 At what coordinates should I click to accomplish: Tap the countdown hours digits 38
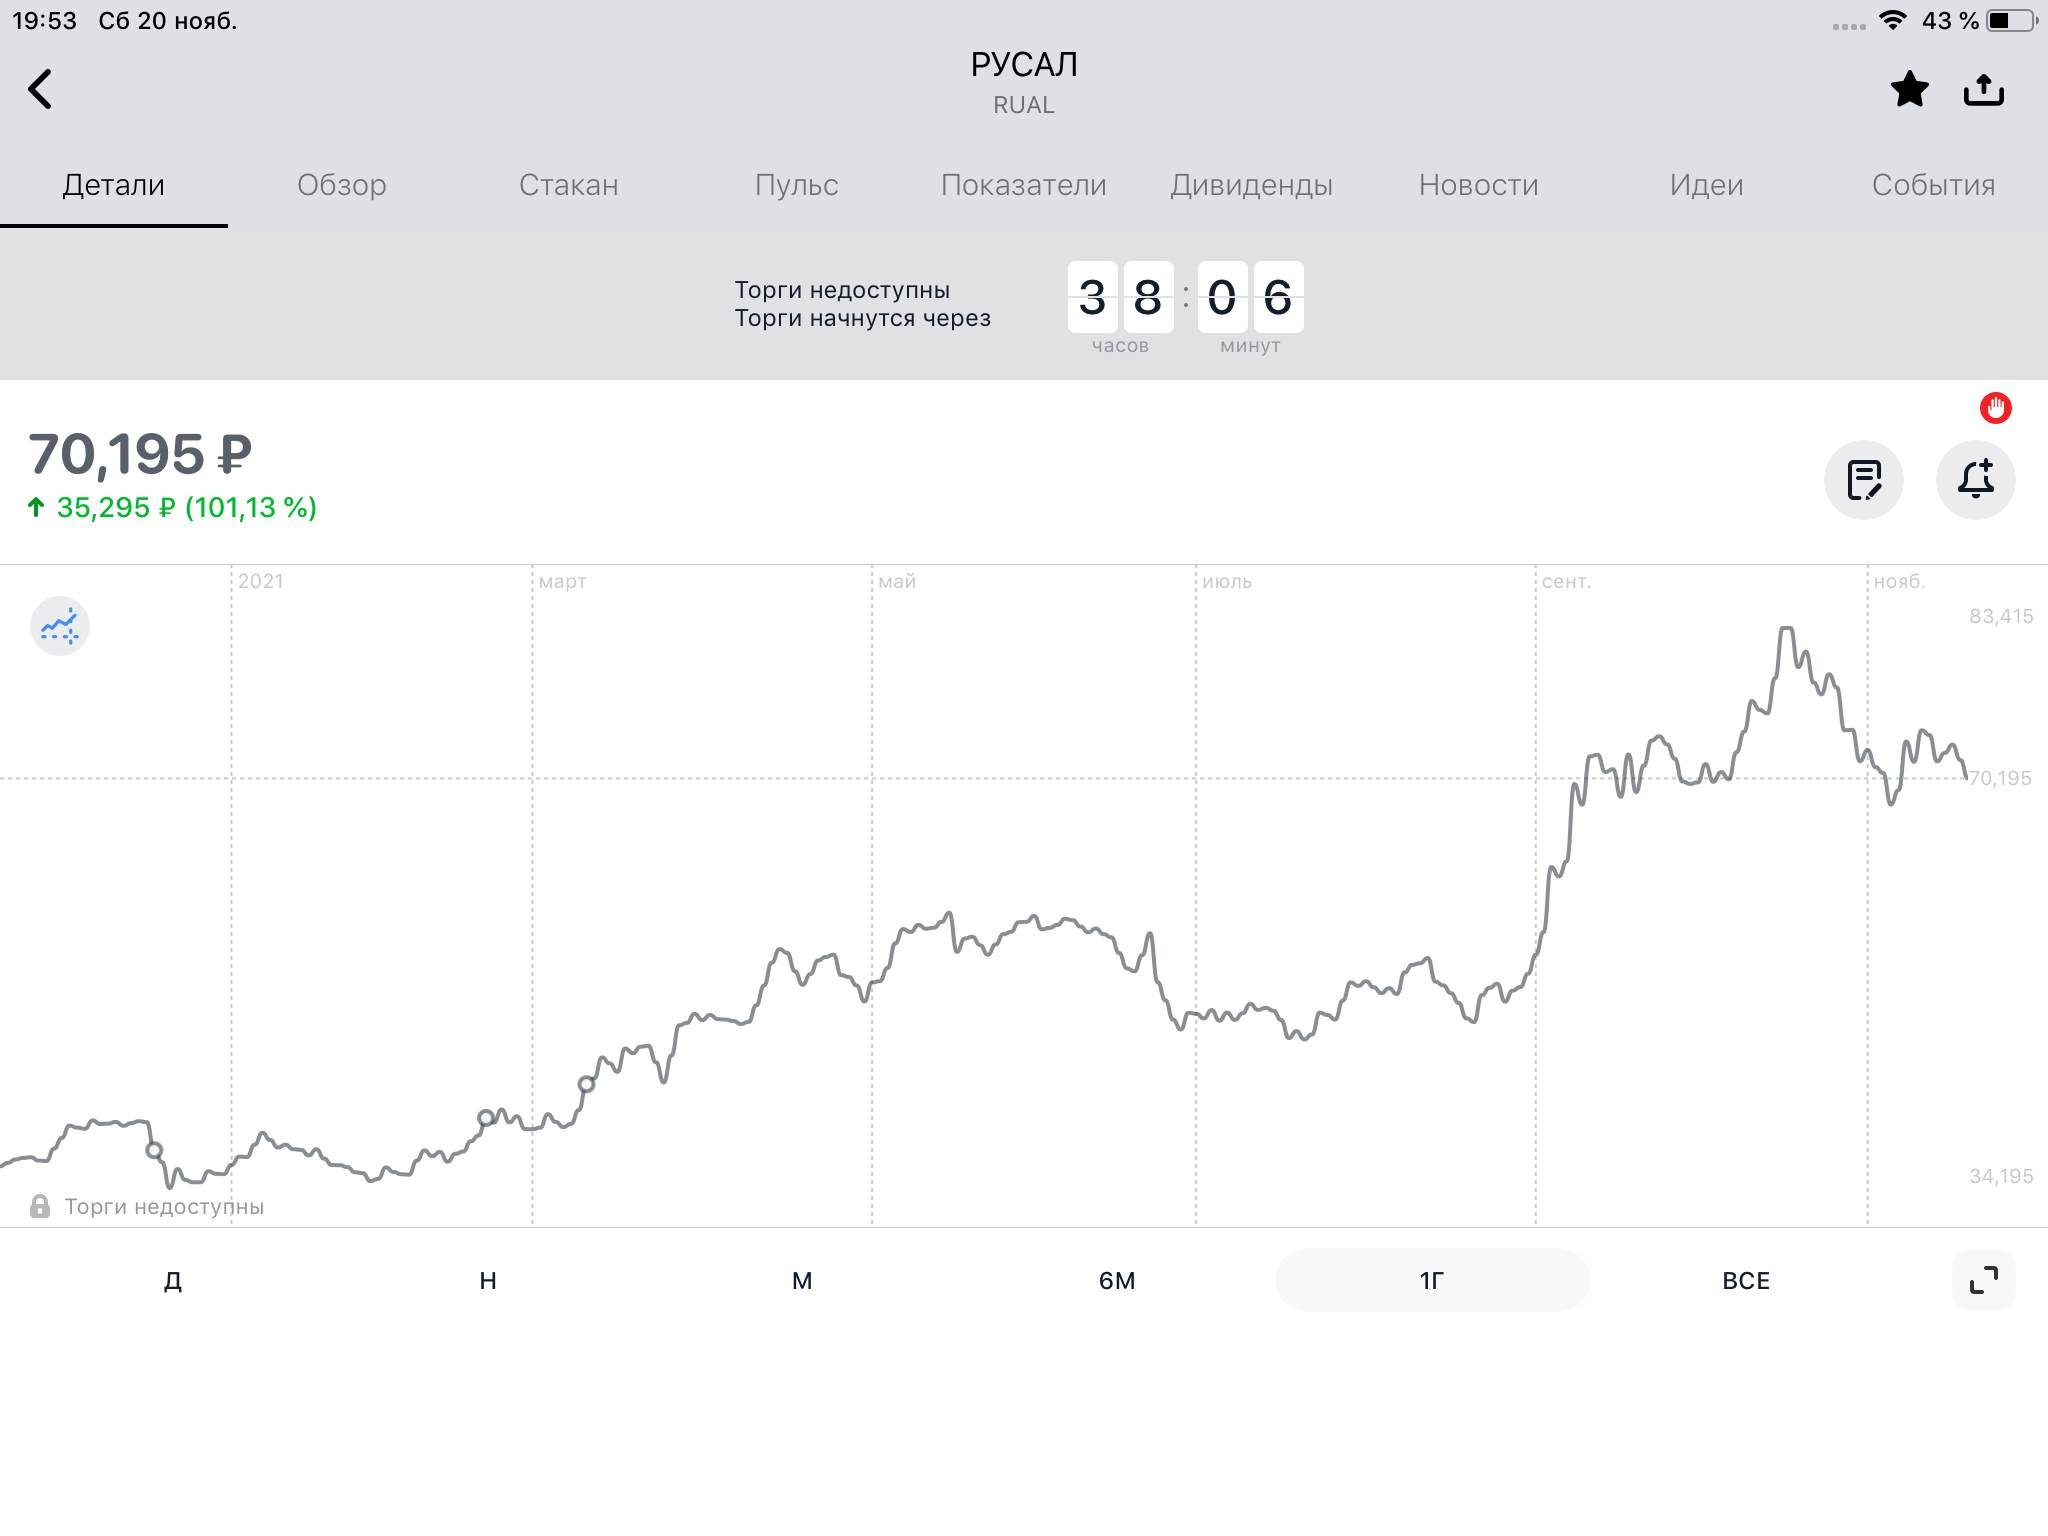click(1120, 297)
